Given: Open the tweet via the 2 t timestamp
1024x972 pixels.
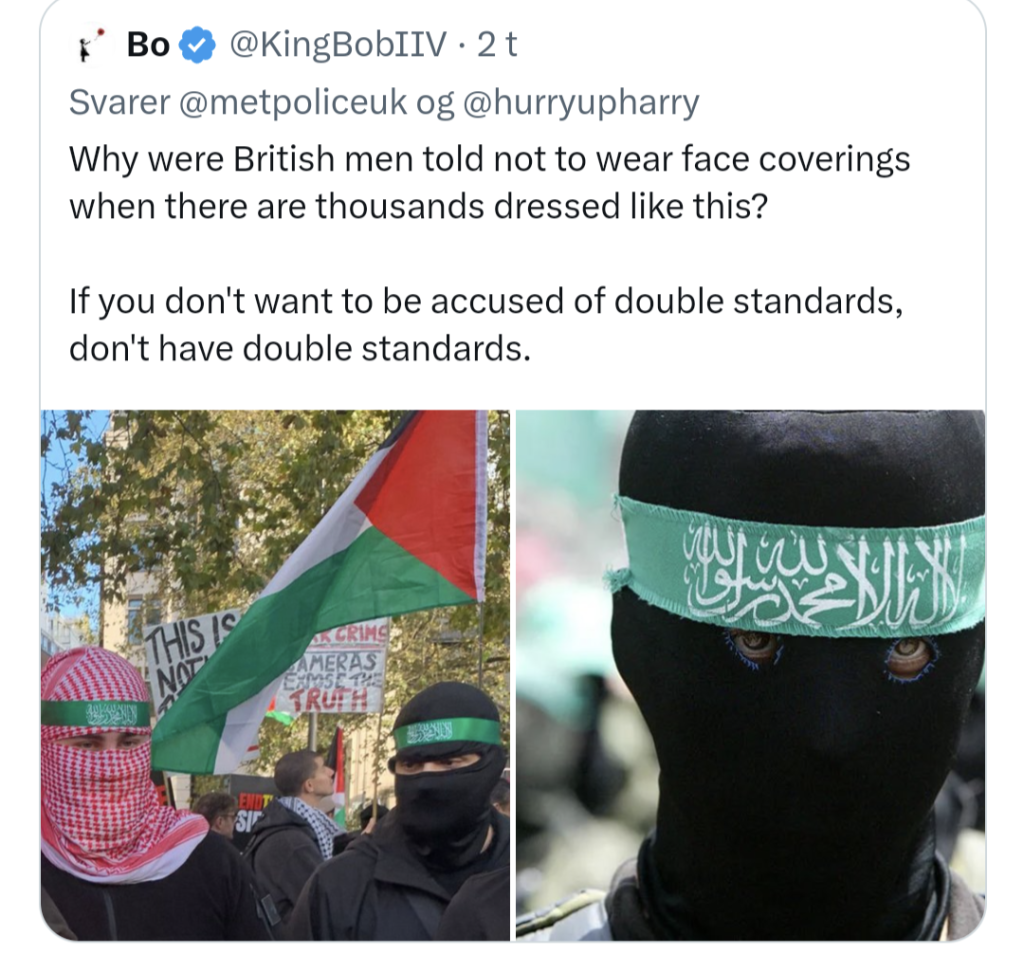Looking at the screenshot, I should [497, 45].
